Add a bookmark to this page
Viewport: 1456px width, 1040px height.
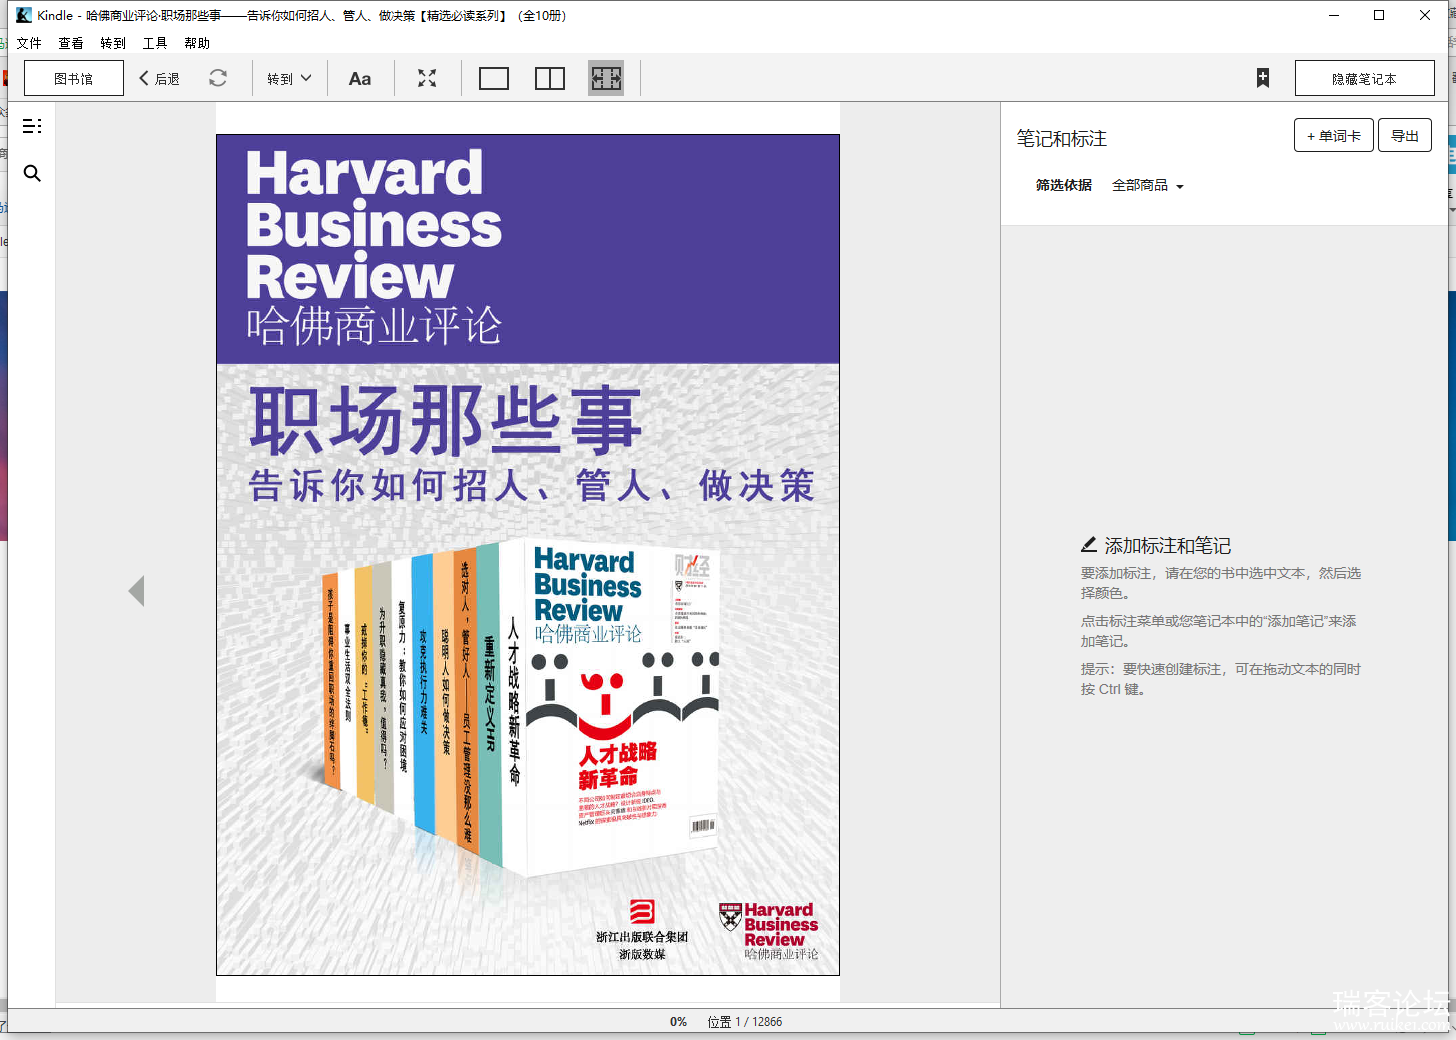(x=1263, y=78)
